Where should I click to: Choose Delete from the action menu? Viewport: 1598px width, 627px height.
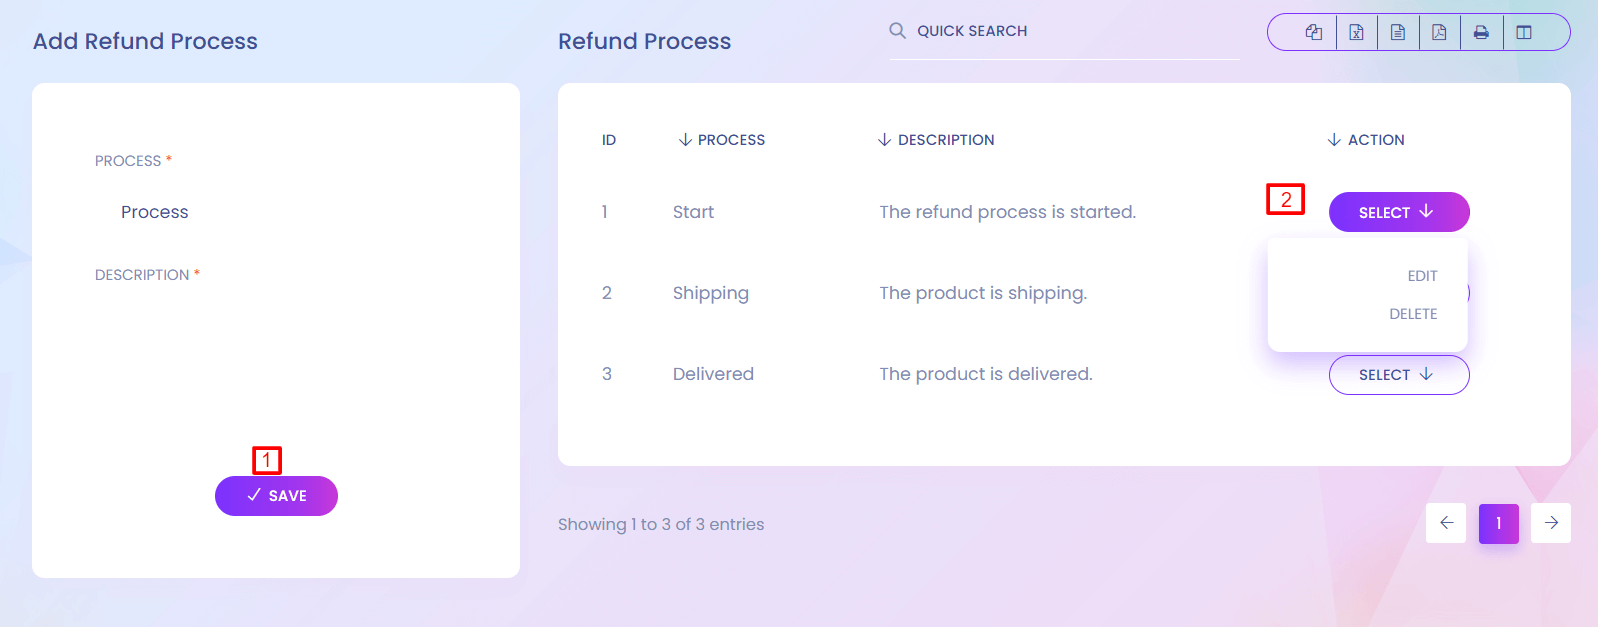point(1412,314)
